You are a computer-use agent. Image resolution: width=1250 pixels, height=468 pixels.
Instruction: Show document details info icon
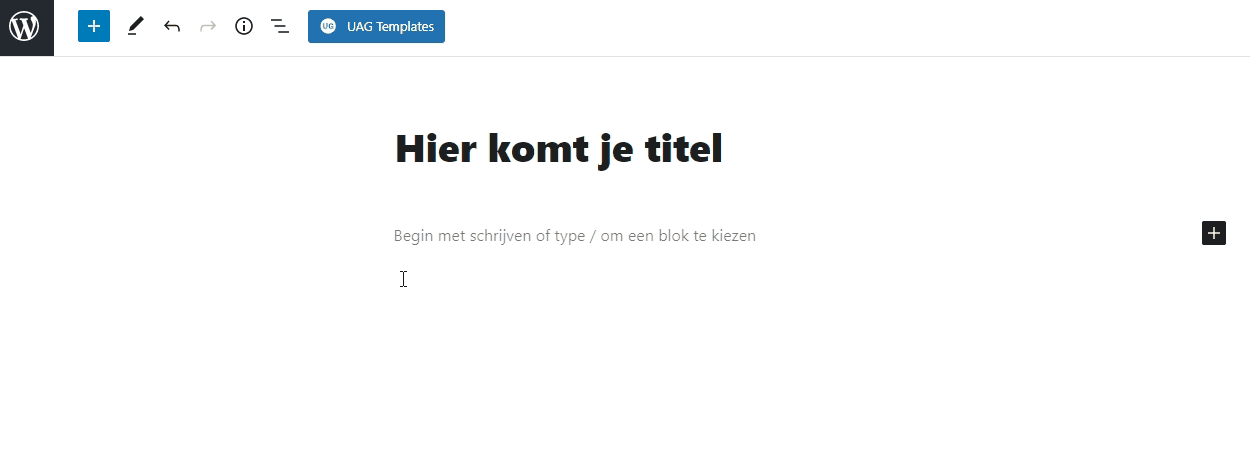(244, 27)
